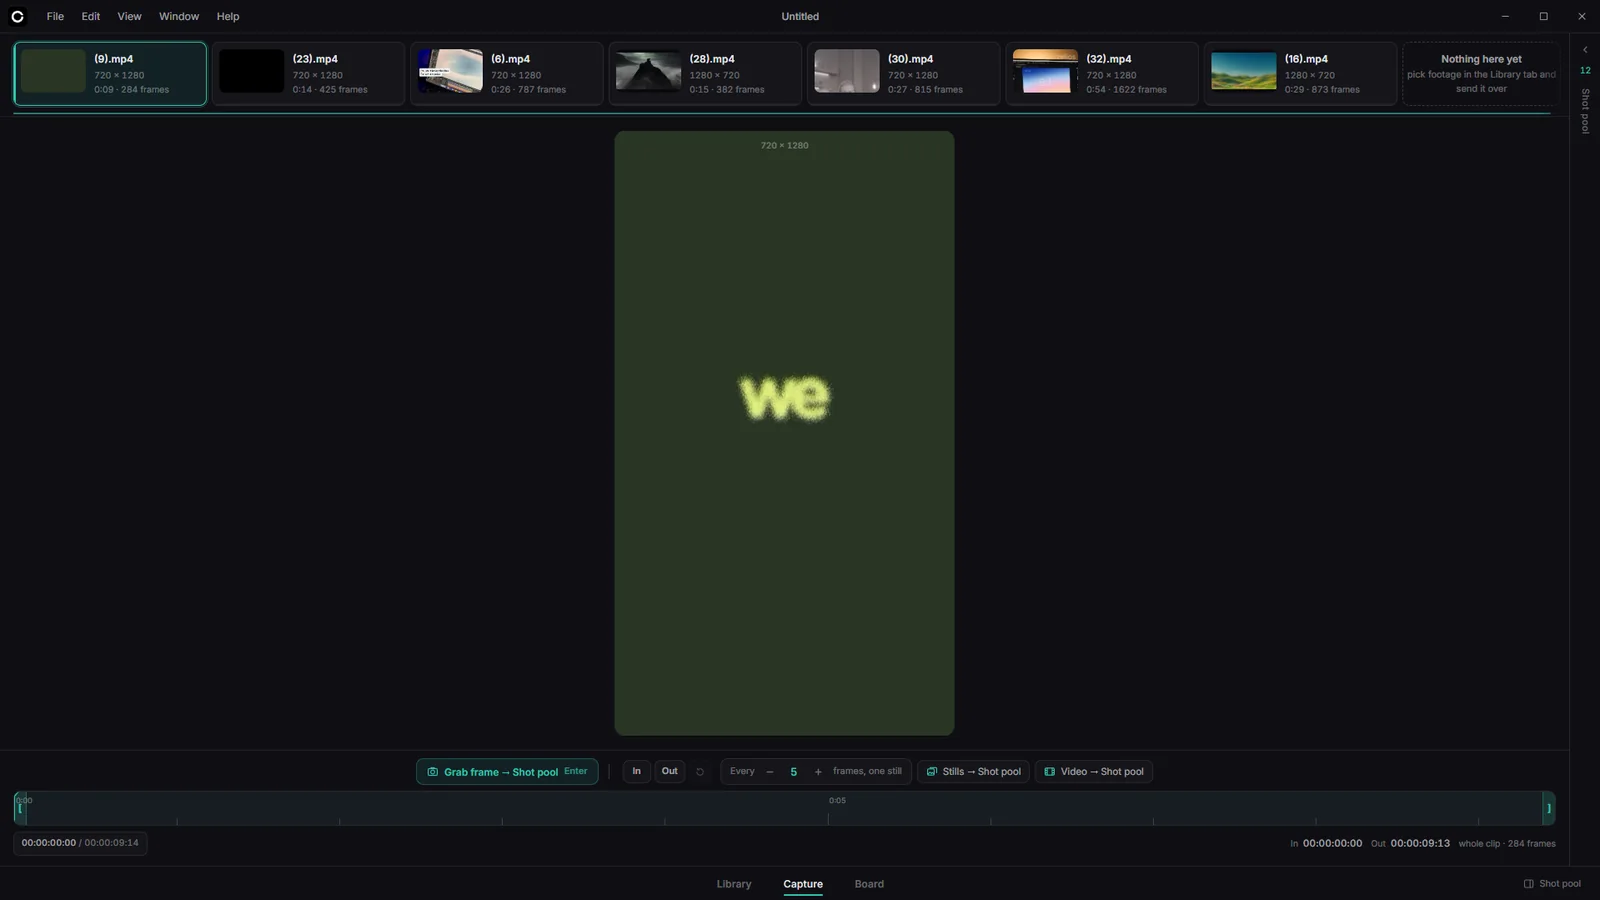Grab current frame to Shot pool
This screenshot has width=1600, height=900.
(x=507, y=772)
